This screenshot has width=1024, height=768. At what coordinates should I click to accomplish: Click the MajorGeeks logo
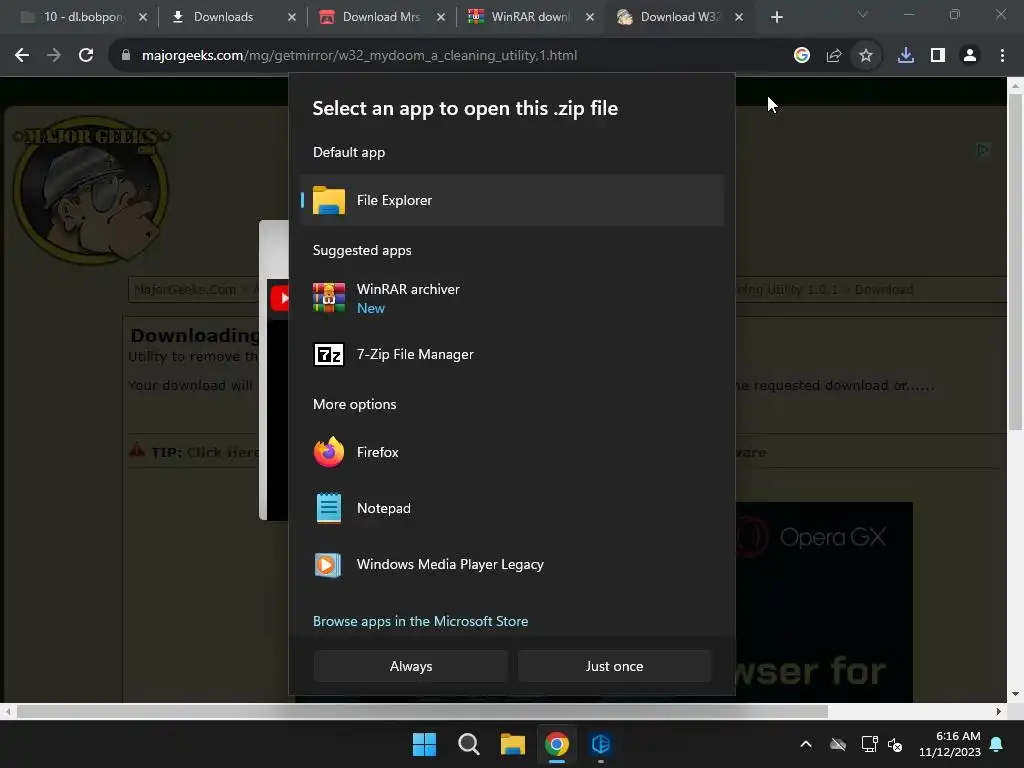(91, 189)
